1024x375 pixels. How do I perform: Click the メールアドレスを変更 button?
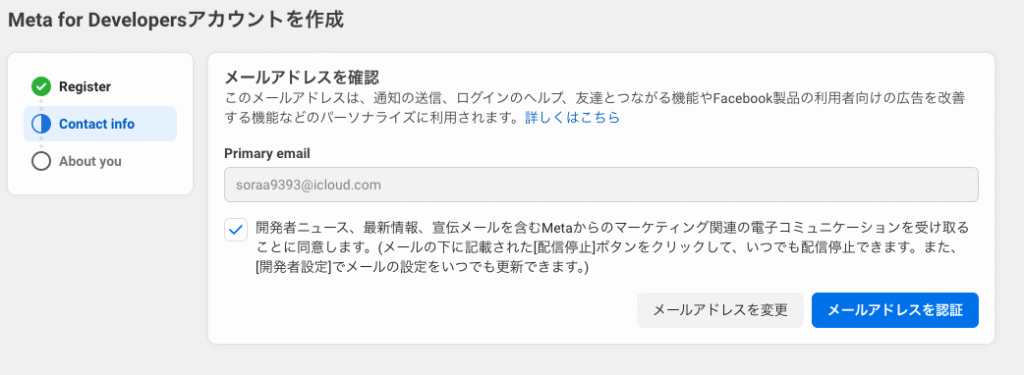click(720, 310)
